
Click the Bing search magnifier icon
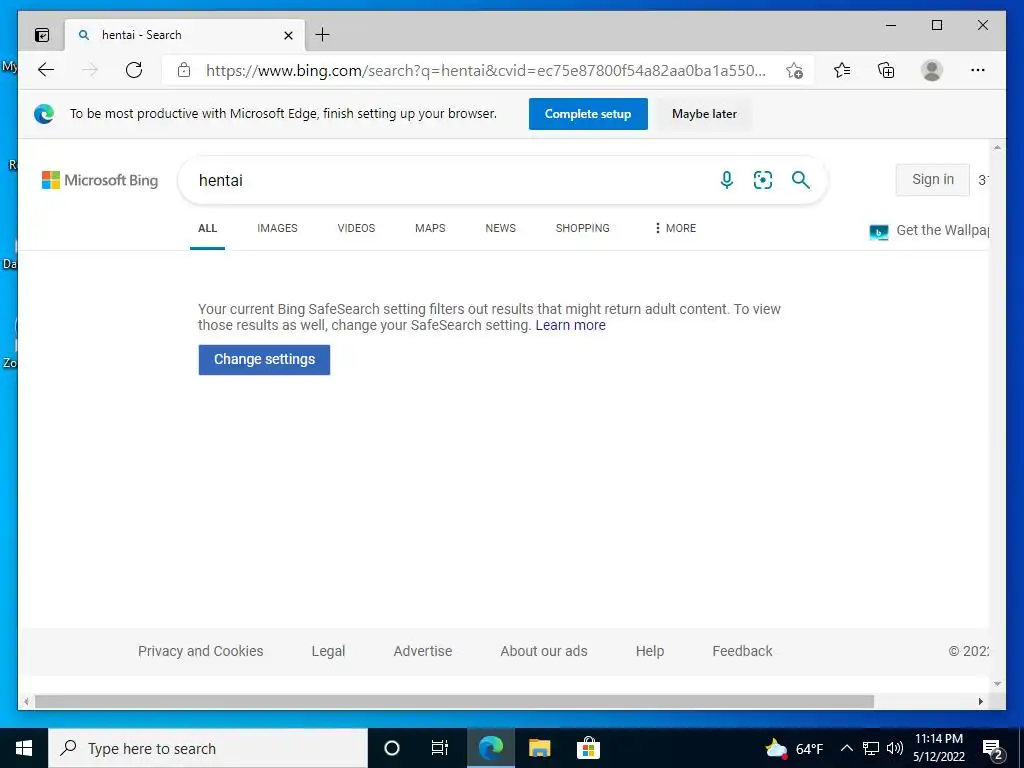pos(801,180)
